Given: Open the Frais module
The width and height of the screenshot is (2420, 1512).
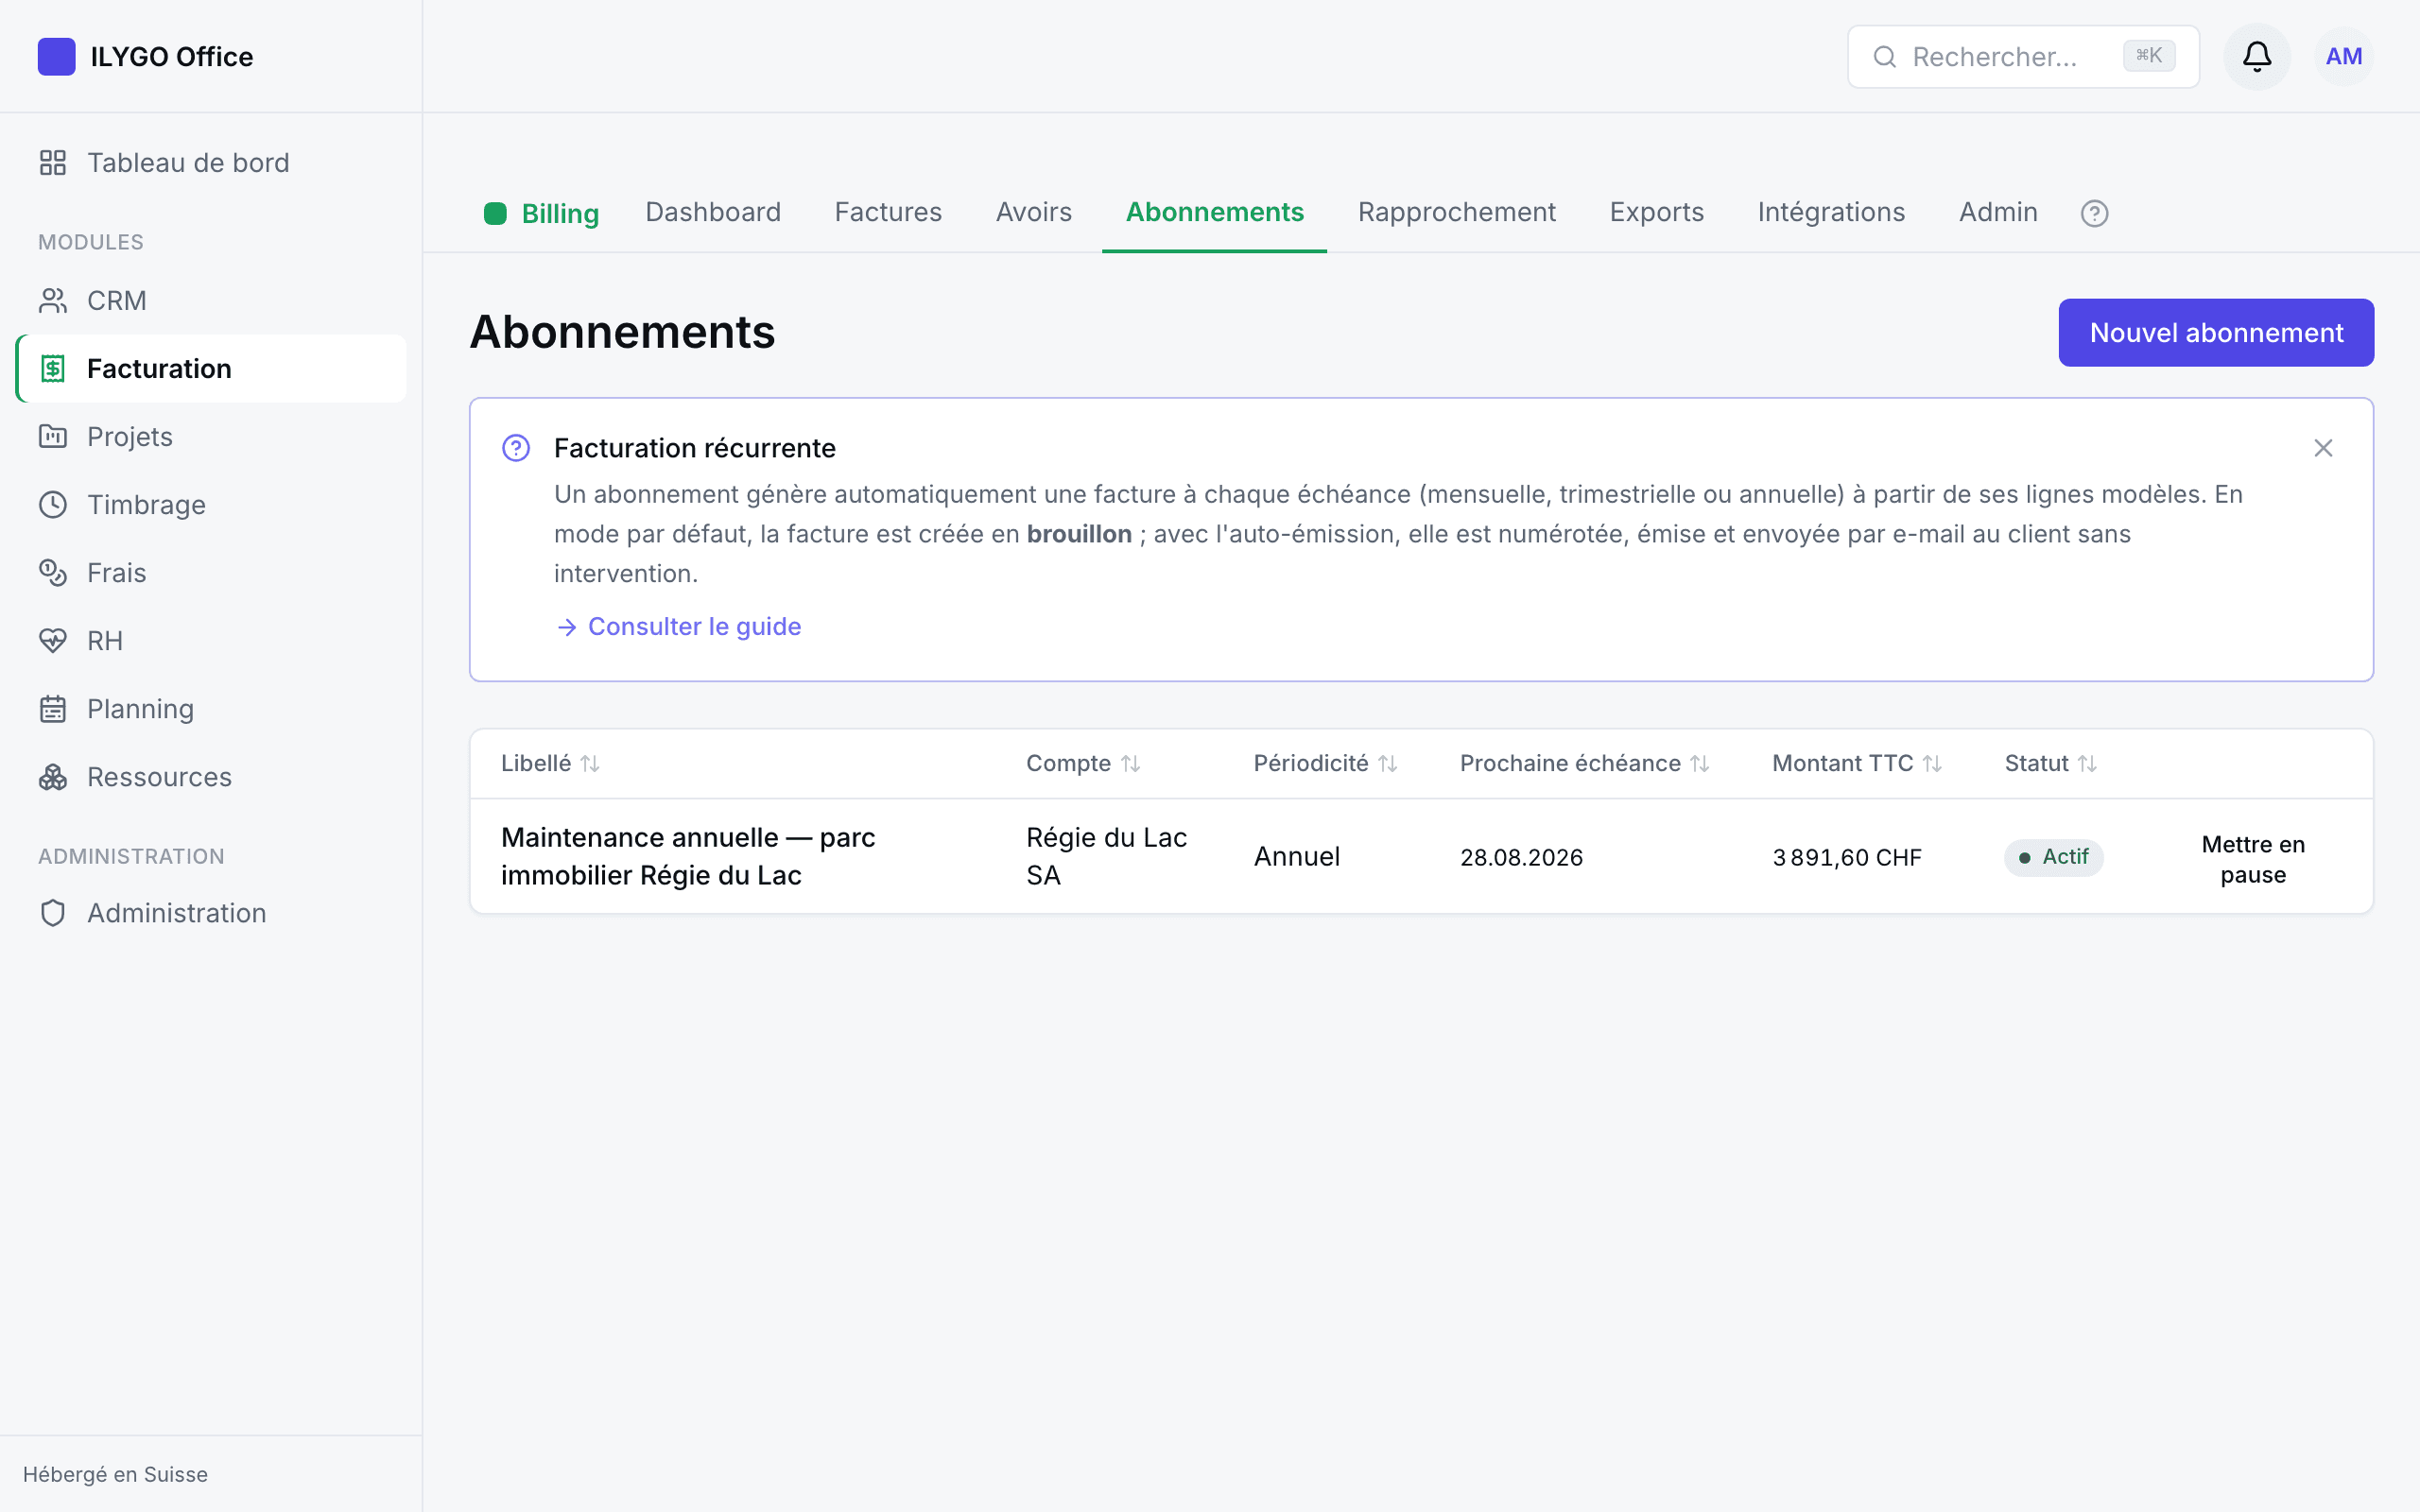Looking at the screenshot, I should pos(211,573).
